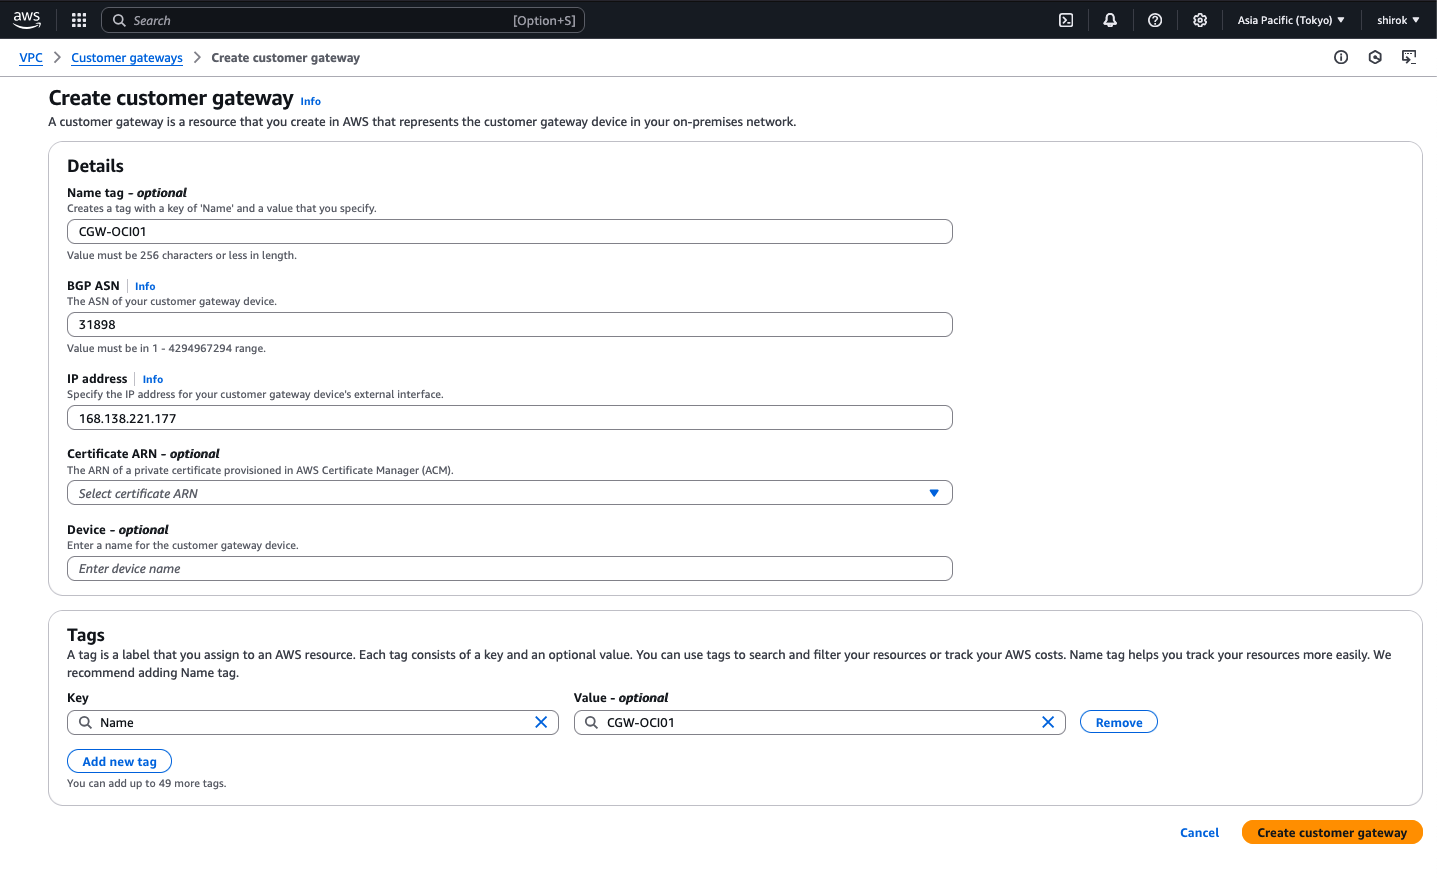The height and width of the screenshot is (891, 1437).
Task: Open the Info link next to BGP ASN
Action: click(145, 286)
